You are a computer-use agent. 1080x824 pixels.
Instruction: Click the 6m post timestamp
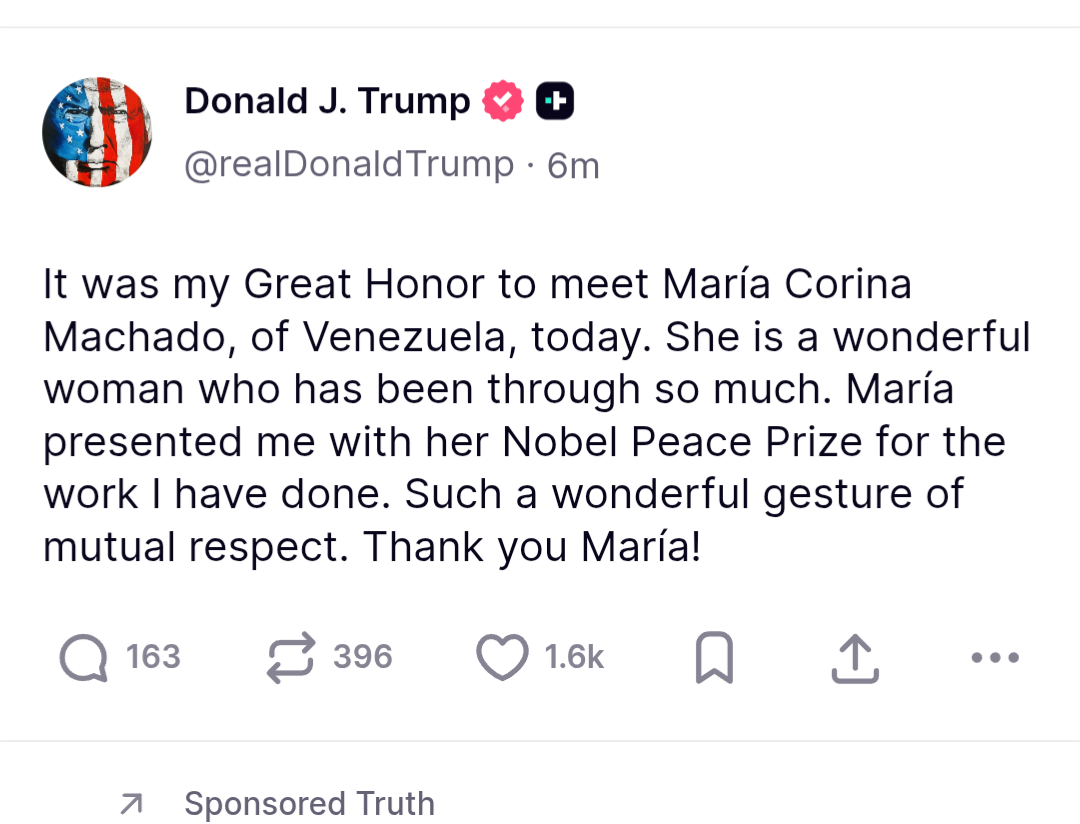pos(574,165)
